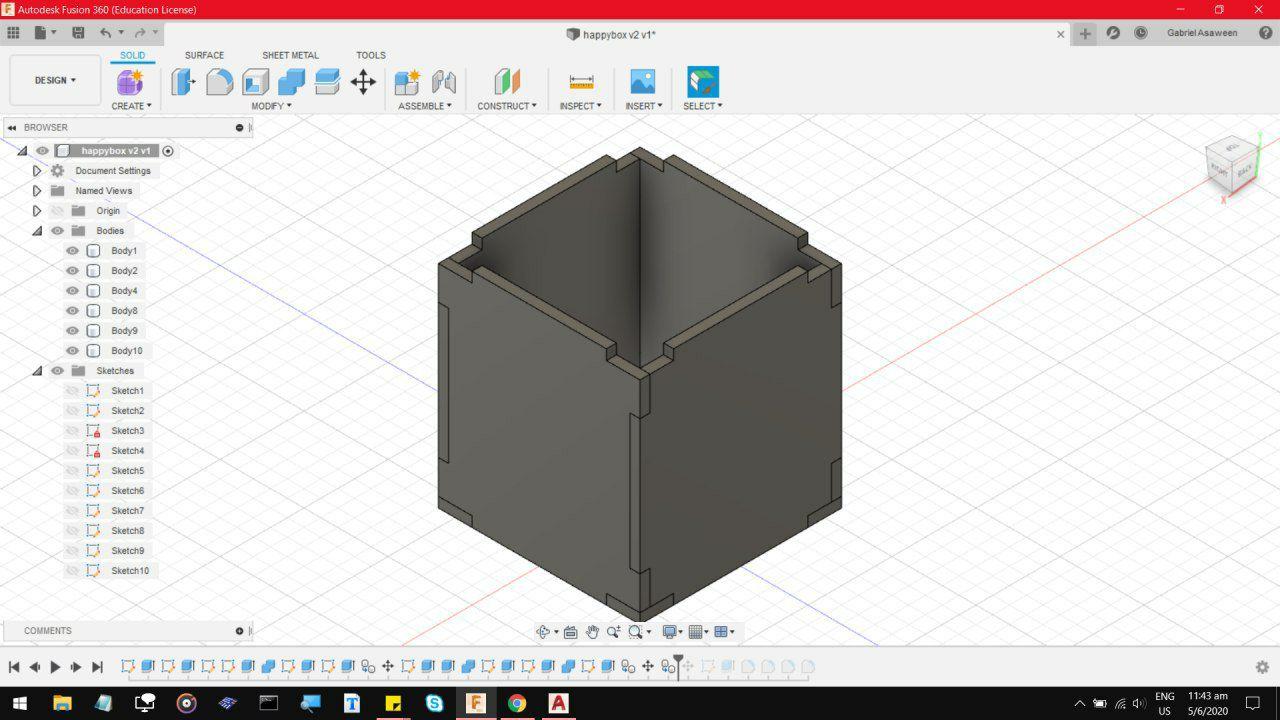Jump to timeline beginning

coord(14,667)
